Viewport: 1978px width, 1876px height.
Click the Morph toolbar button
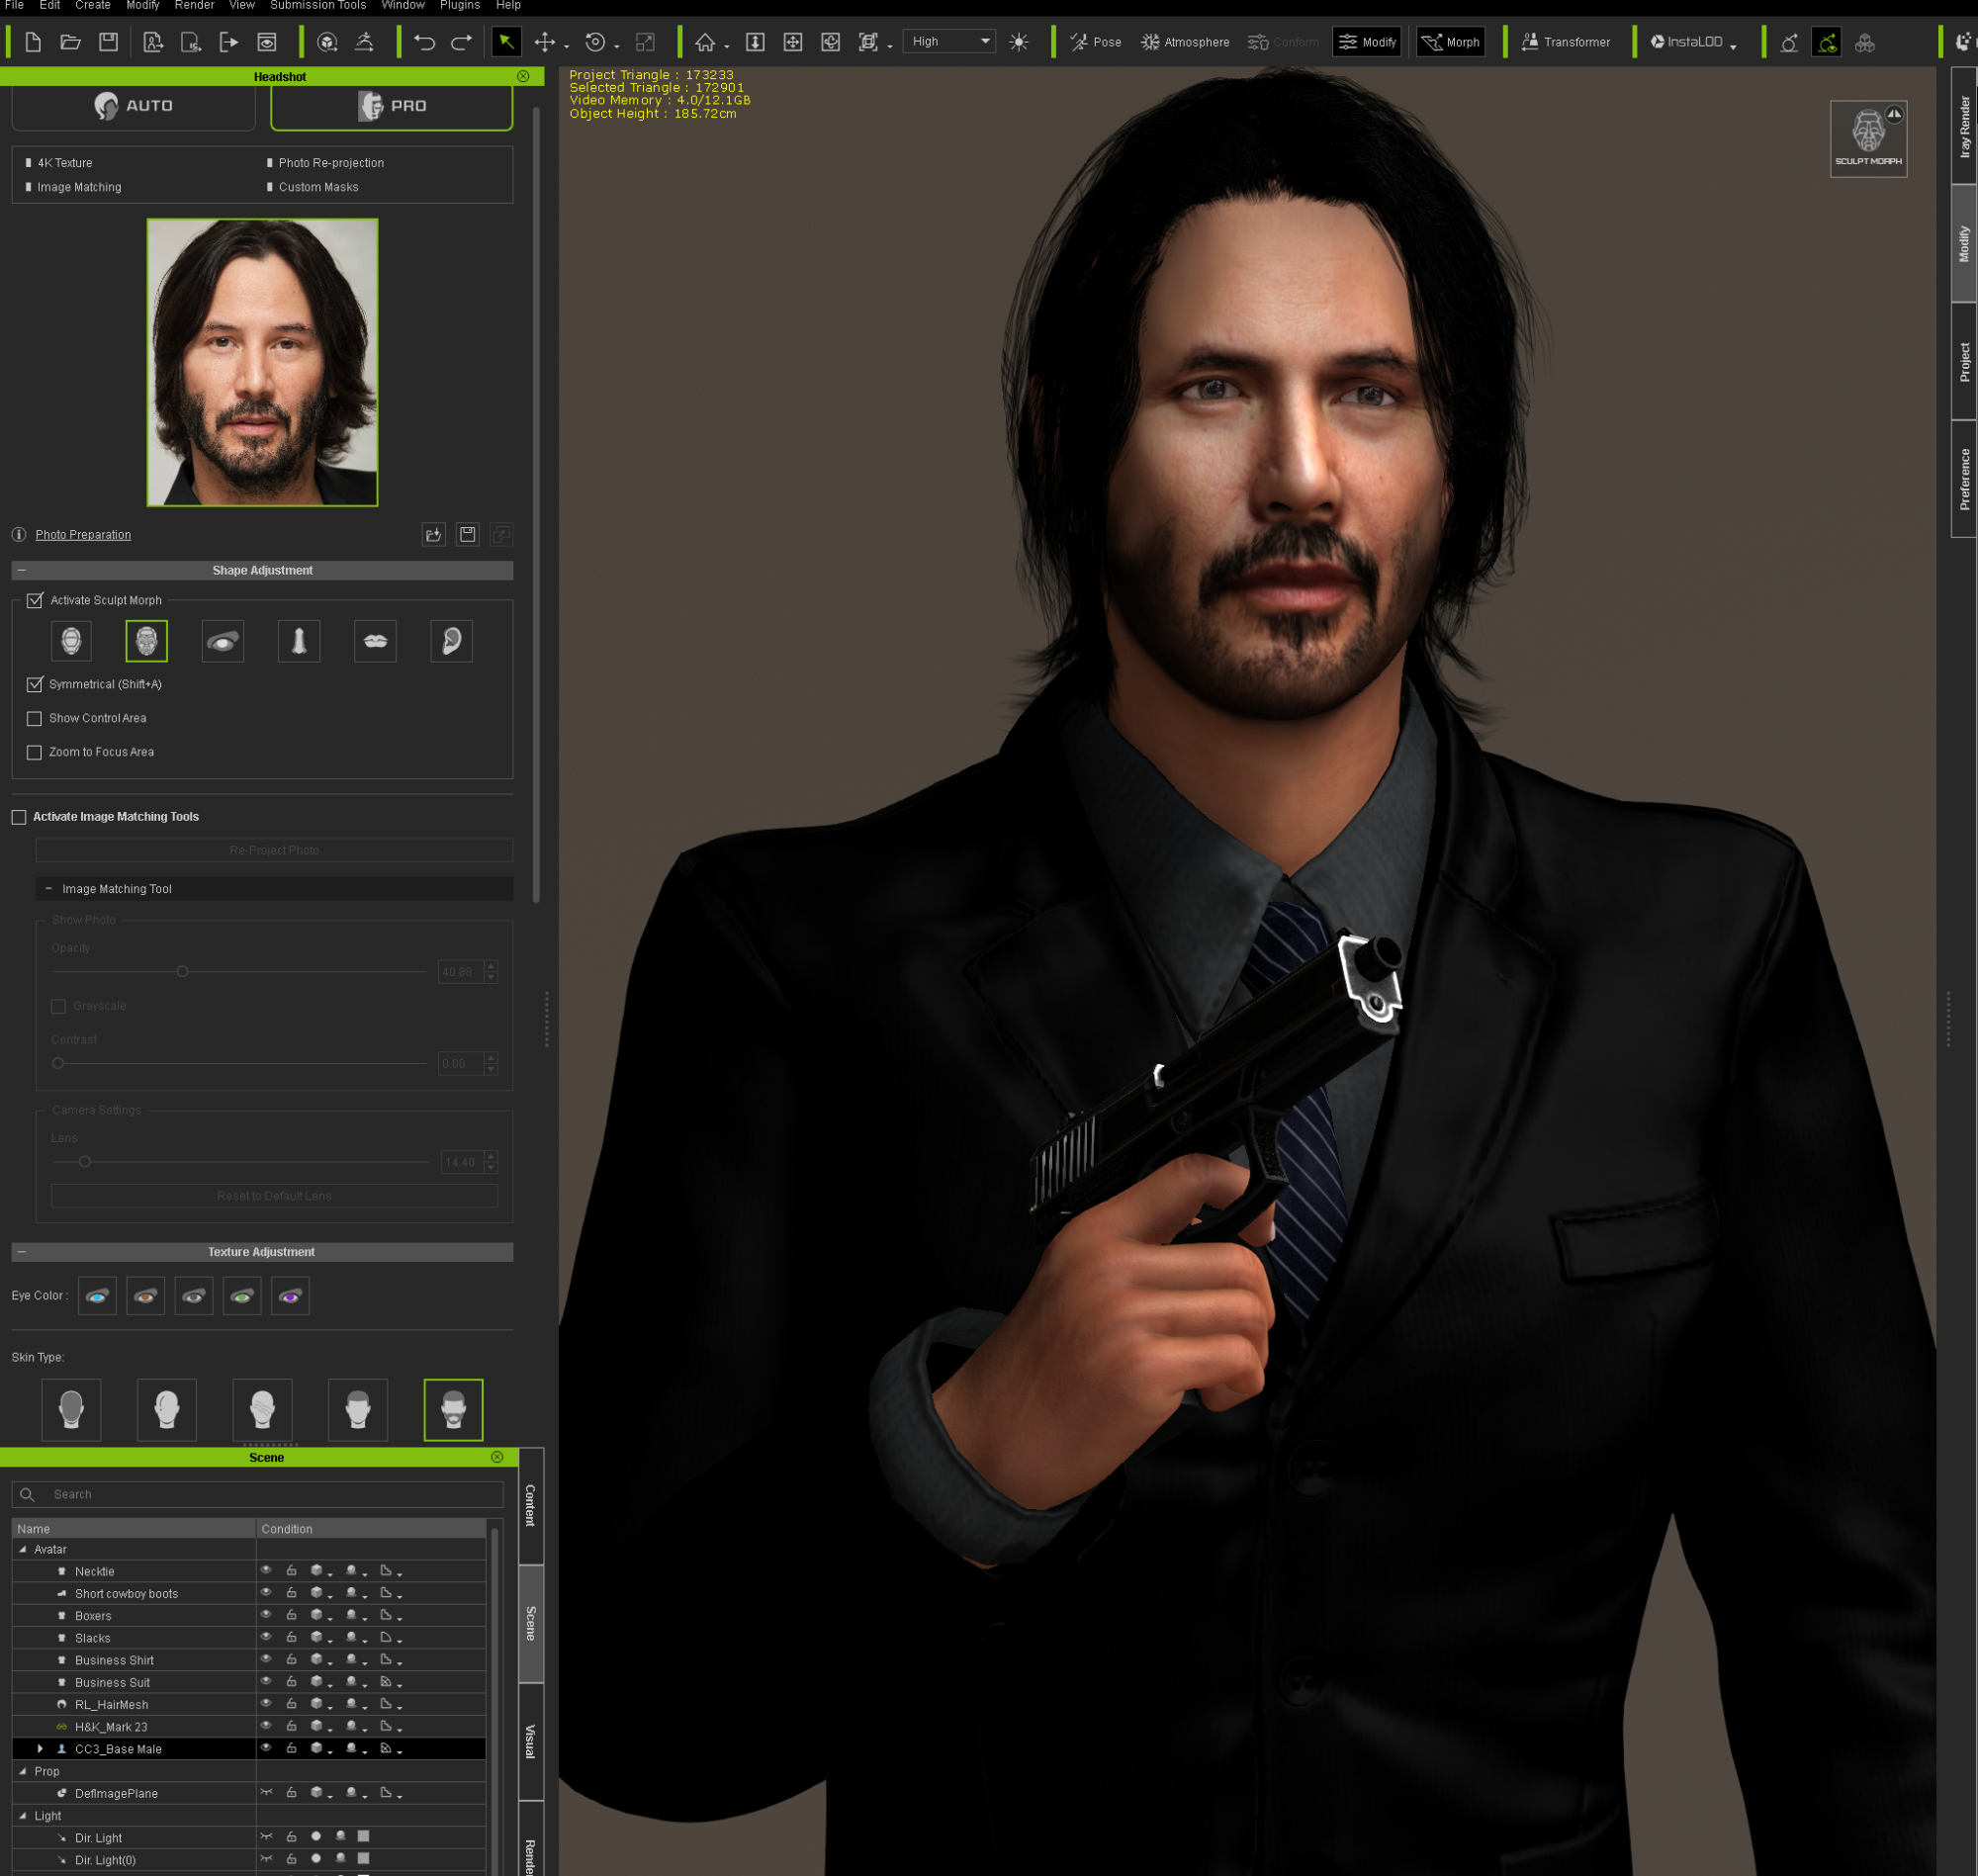(x=1451, y=42)
